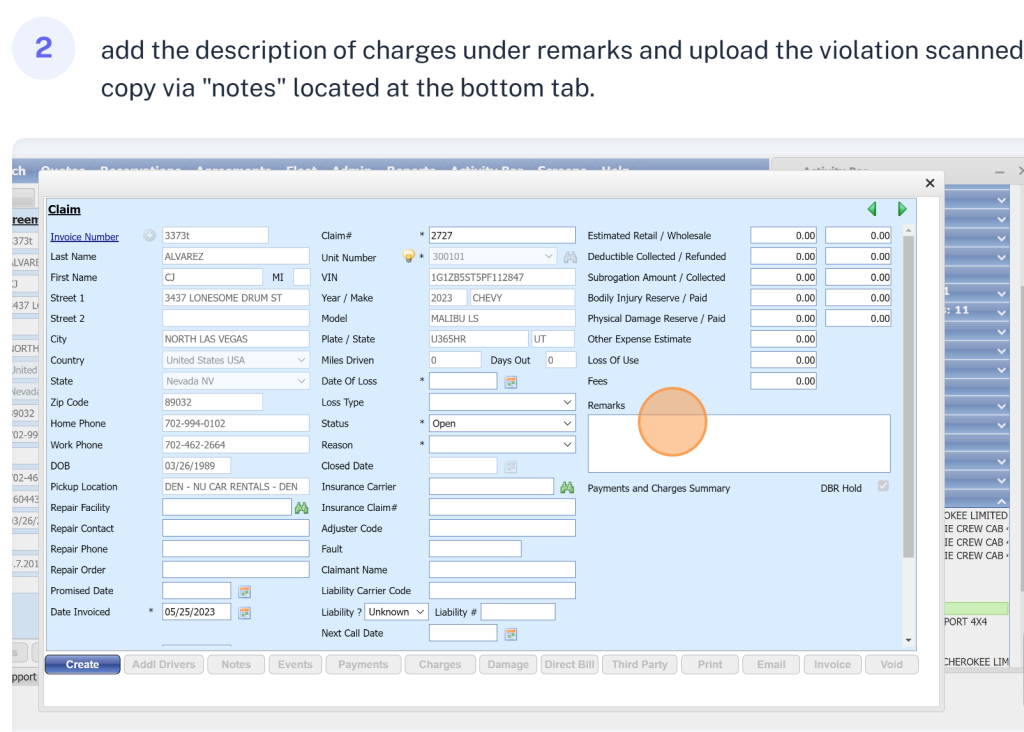1024x732 pixels.
Task: Open the Promised Date calendar picker
Action: point(244,591)
